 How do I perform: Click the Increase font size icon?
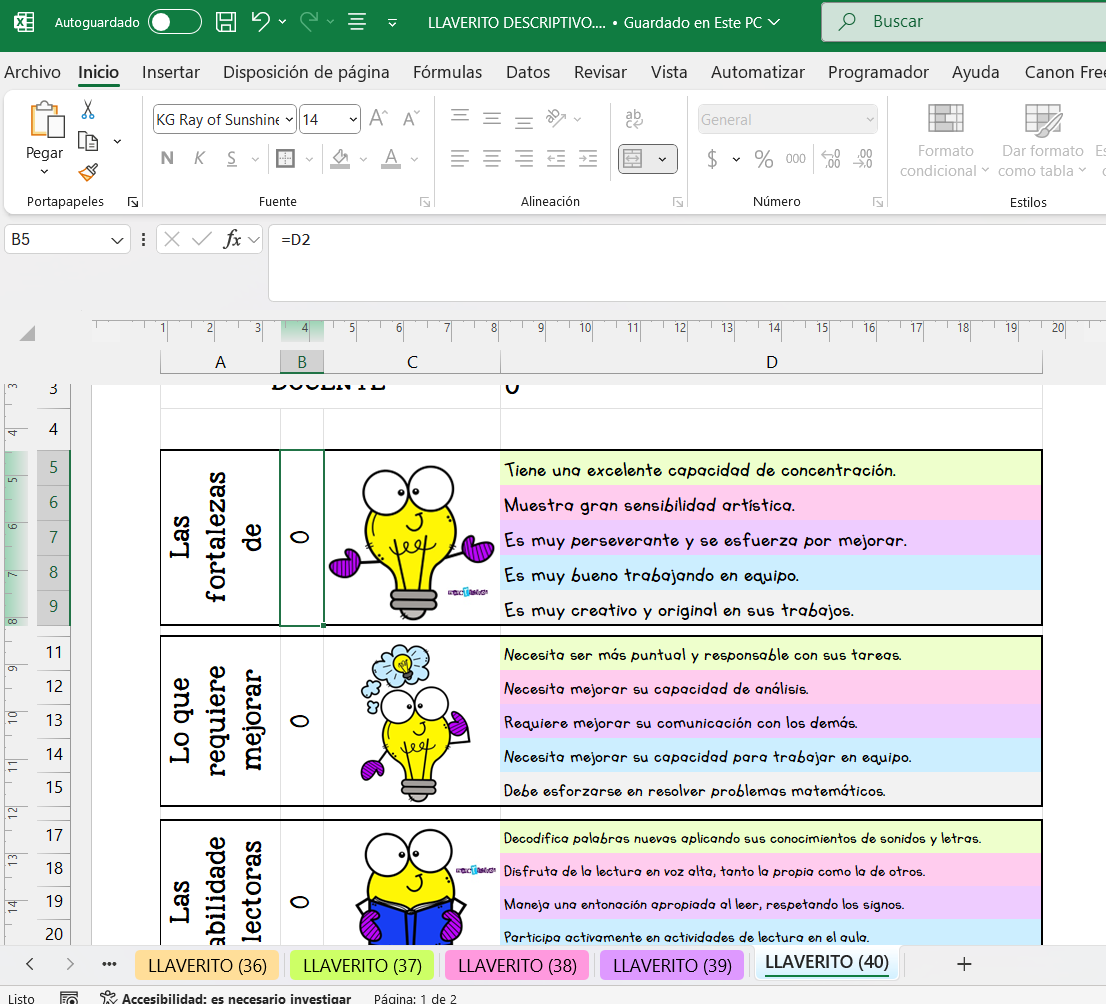[378, 119]
